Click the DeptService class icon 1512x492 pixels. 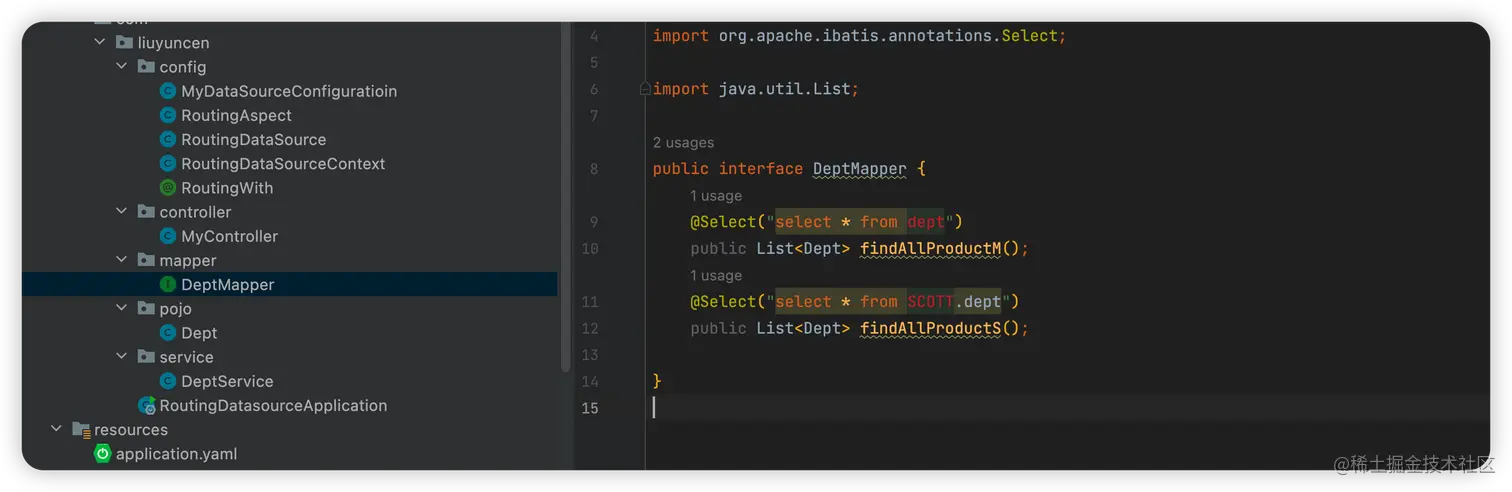coord(168,381)
